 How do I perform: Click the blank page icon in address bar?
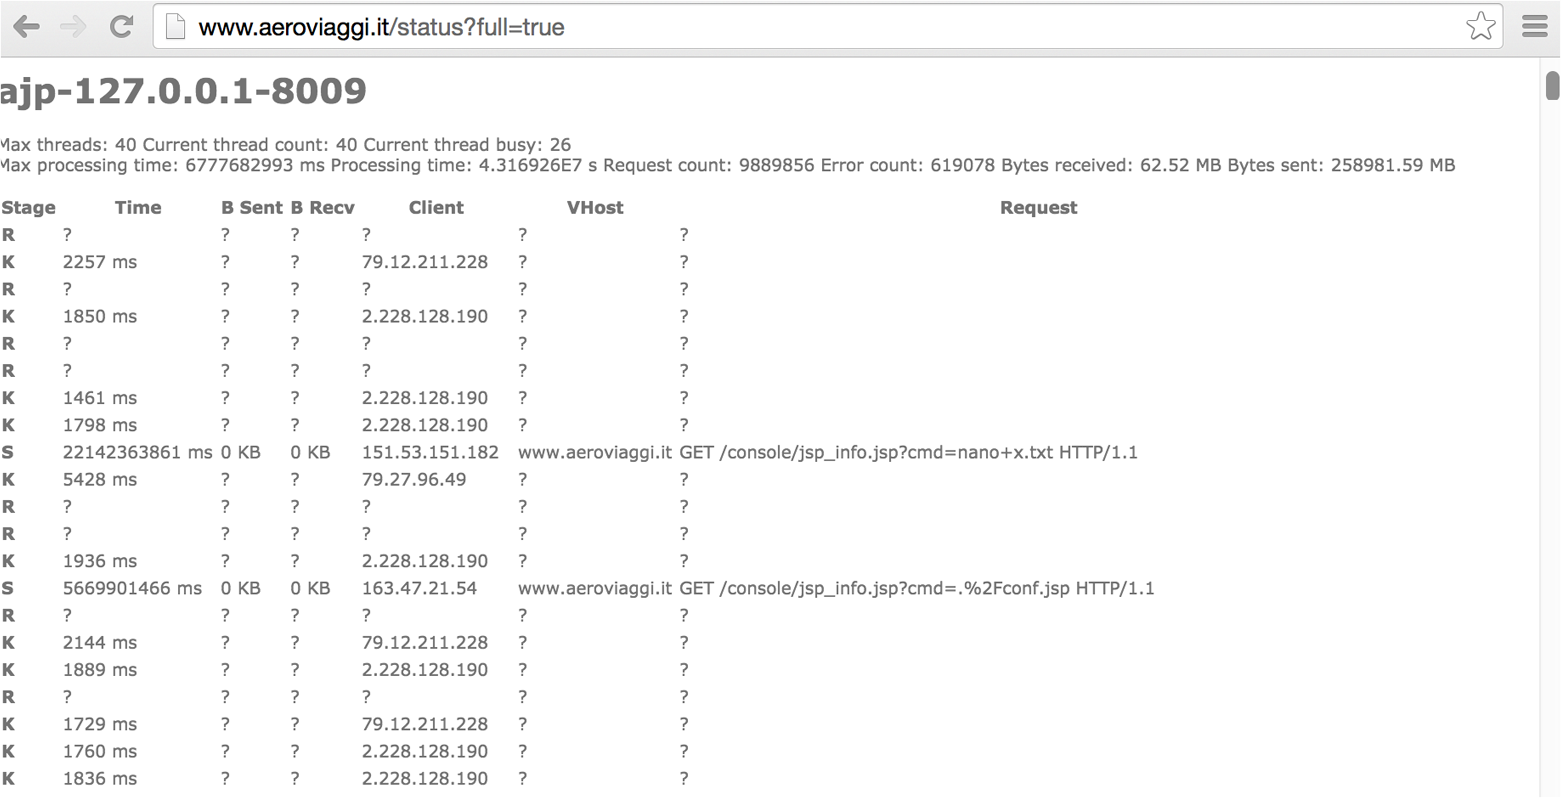pyautogui.click(x=174, y=26)
